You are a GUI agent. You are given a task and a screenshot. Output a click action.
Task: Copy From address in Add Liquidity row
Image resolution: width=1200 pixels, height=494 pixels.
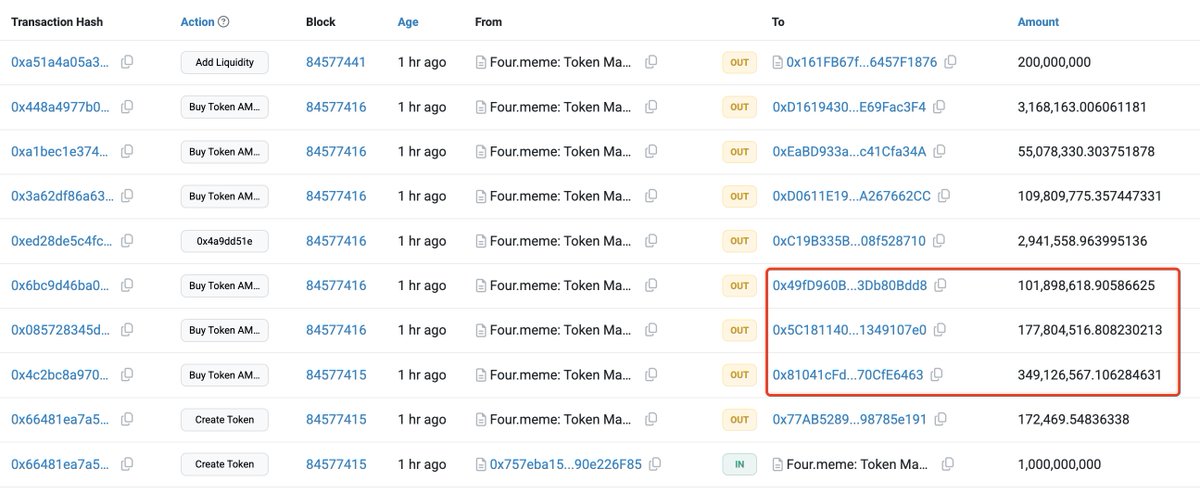click(651, 62)
